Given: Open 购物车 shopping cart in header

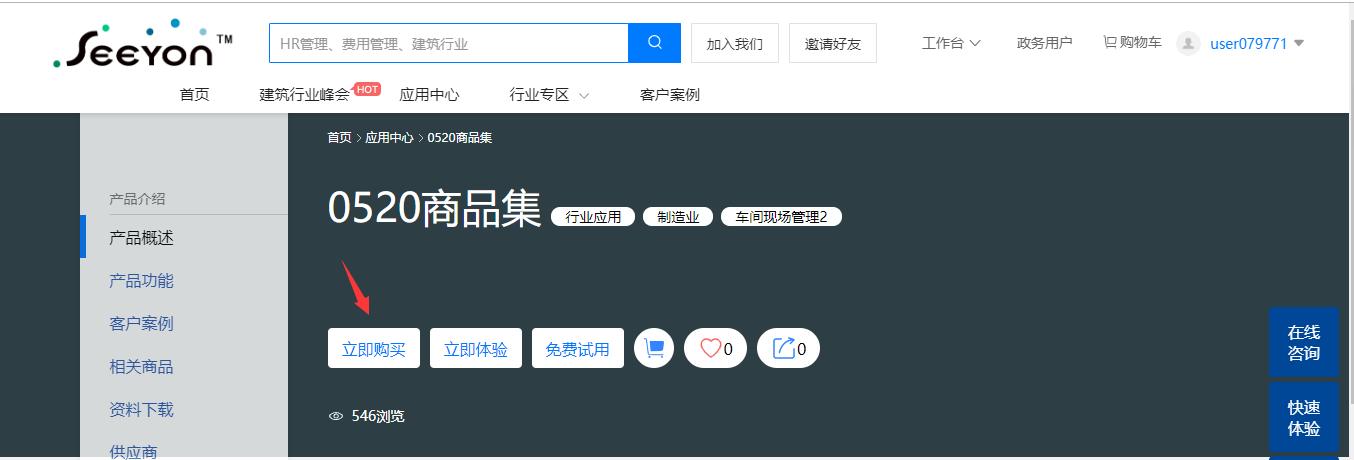Looking at the screenshot, I should click(x=1133, y=42).
